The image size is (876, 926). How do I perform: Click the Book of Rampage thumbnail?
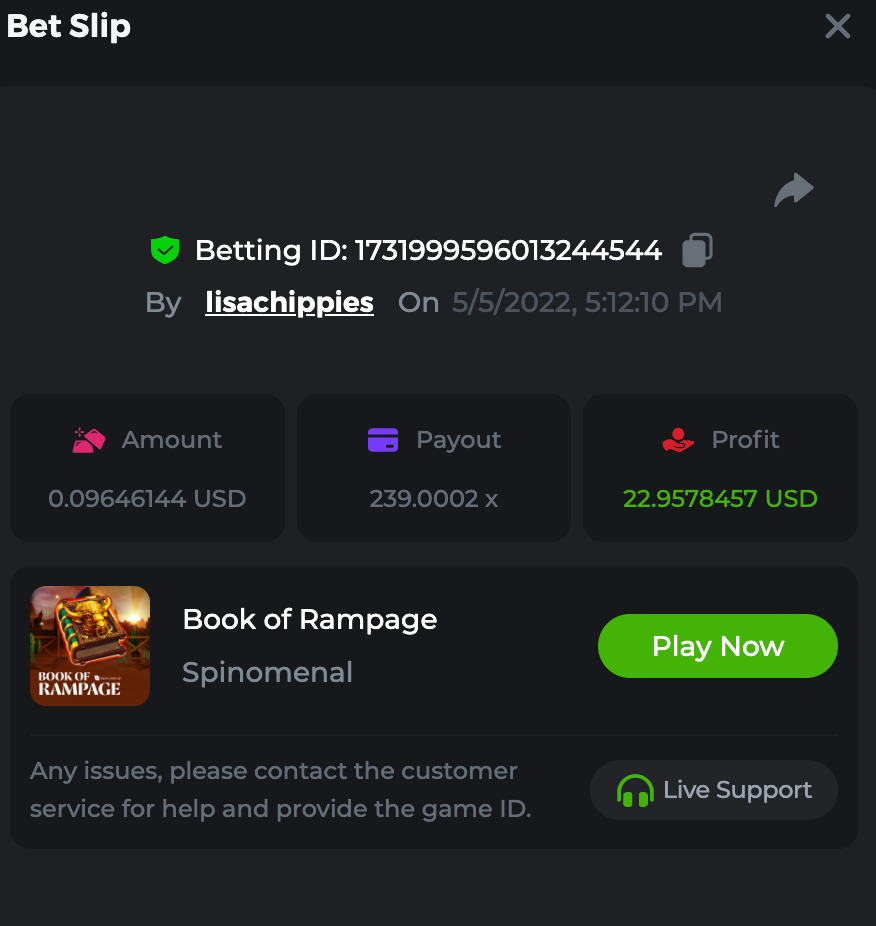coord(90,646)
